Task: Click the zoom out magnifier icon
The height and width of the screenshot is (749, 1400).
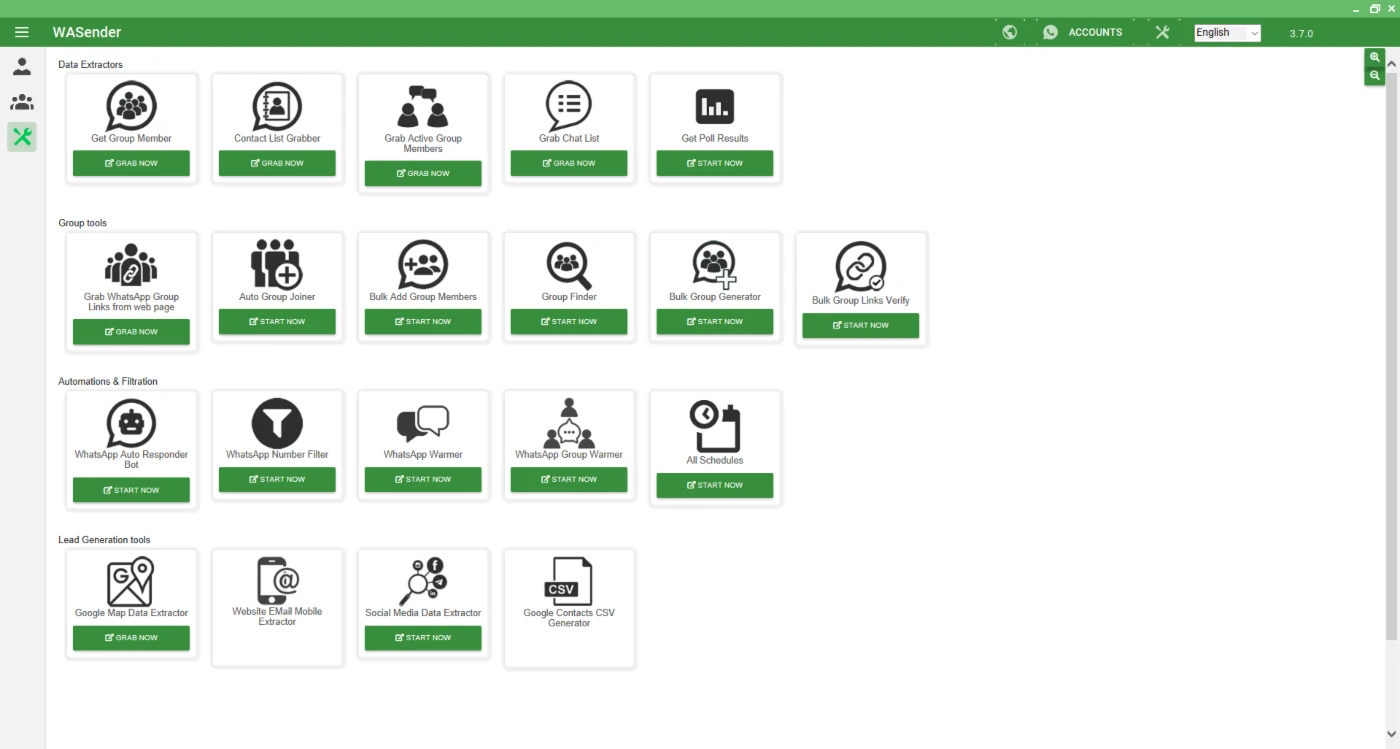Action: point(1375,76)
